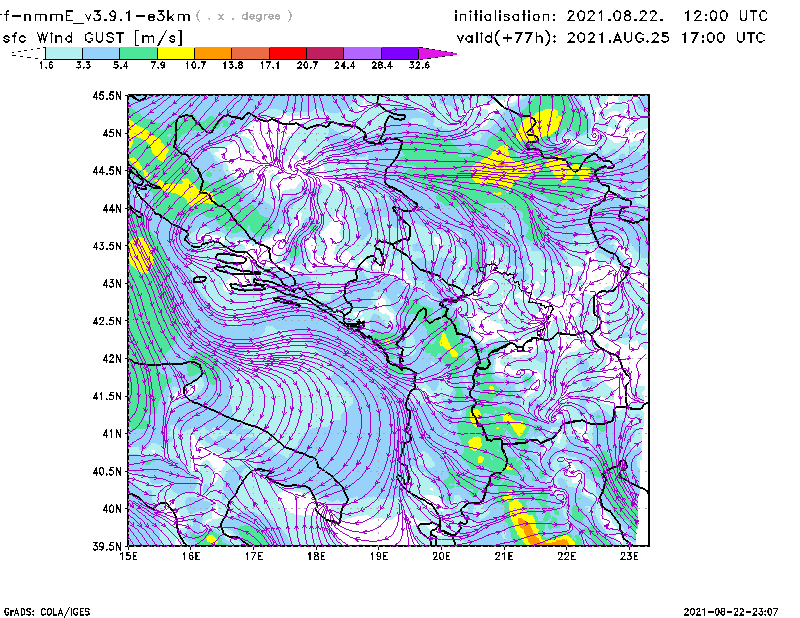
Task: Click the legend value '17.1'
Action: [x=270, y=65]
